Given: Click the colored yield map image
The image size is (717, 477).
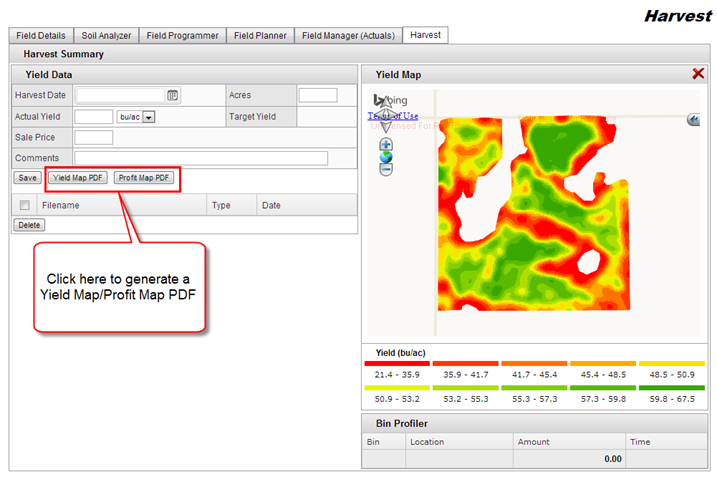Looking at the screenshot, I should pyautogui.click(x=533, y=213).
